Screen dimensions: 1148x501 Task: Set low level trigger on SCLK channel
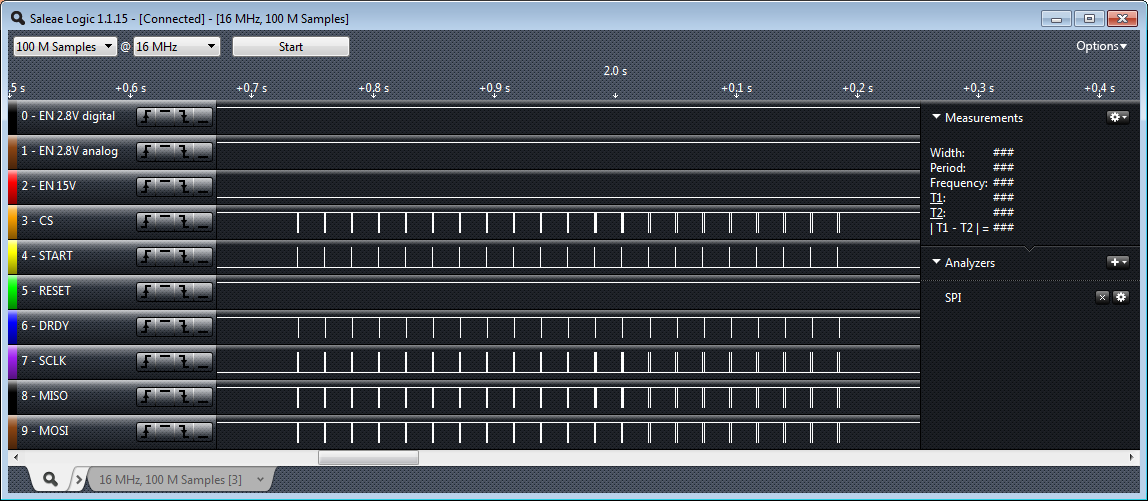pos(203,361)
